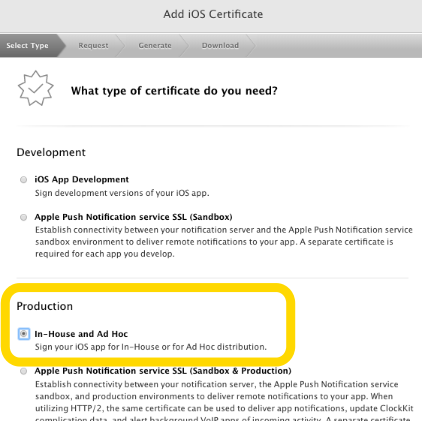Click the 'Production' section heading
Image resolution: width=422 pixels, height=421 pixels.
pyautogui.click(x=44, y=306)
